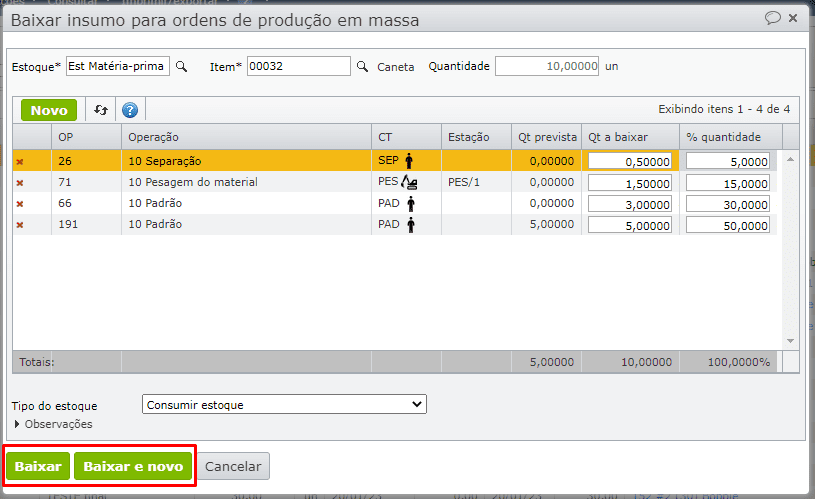
Task: Click the magnifier icon next to Item field
Action: (362, 67)
